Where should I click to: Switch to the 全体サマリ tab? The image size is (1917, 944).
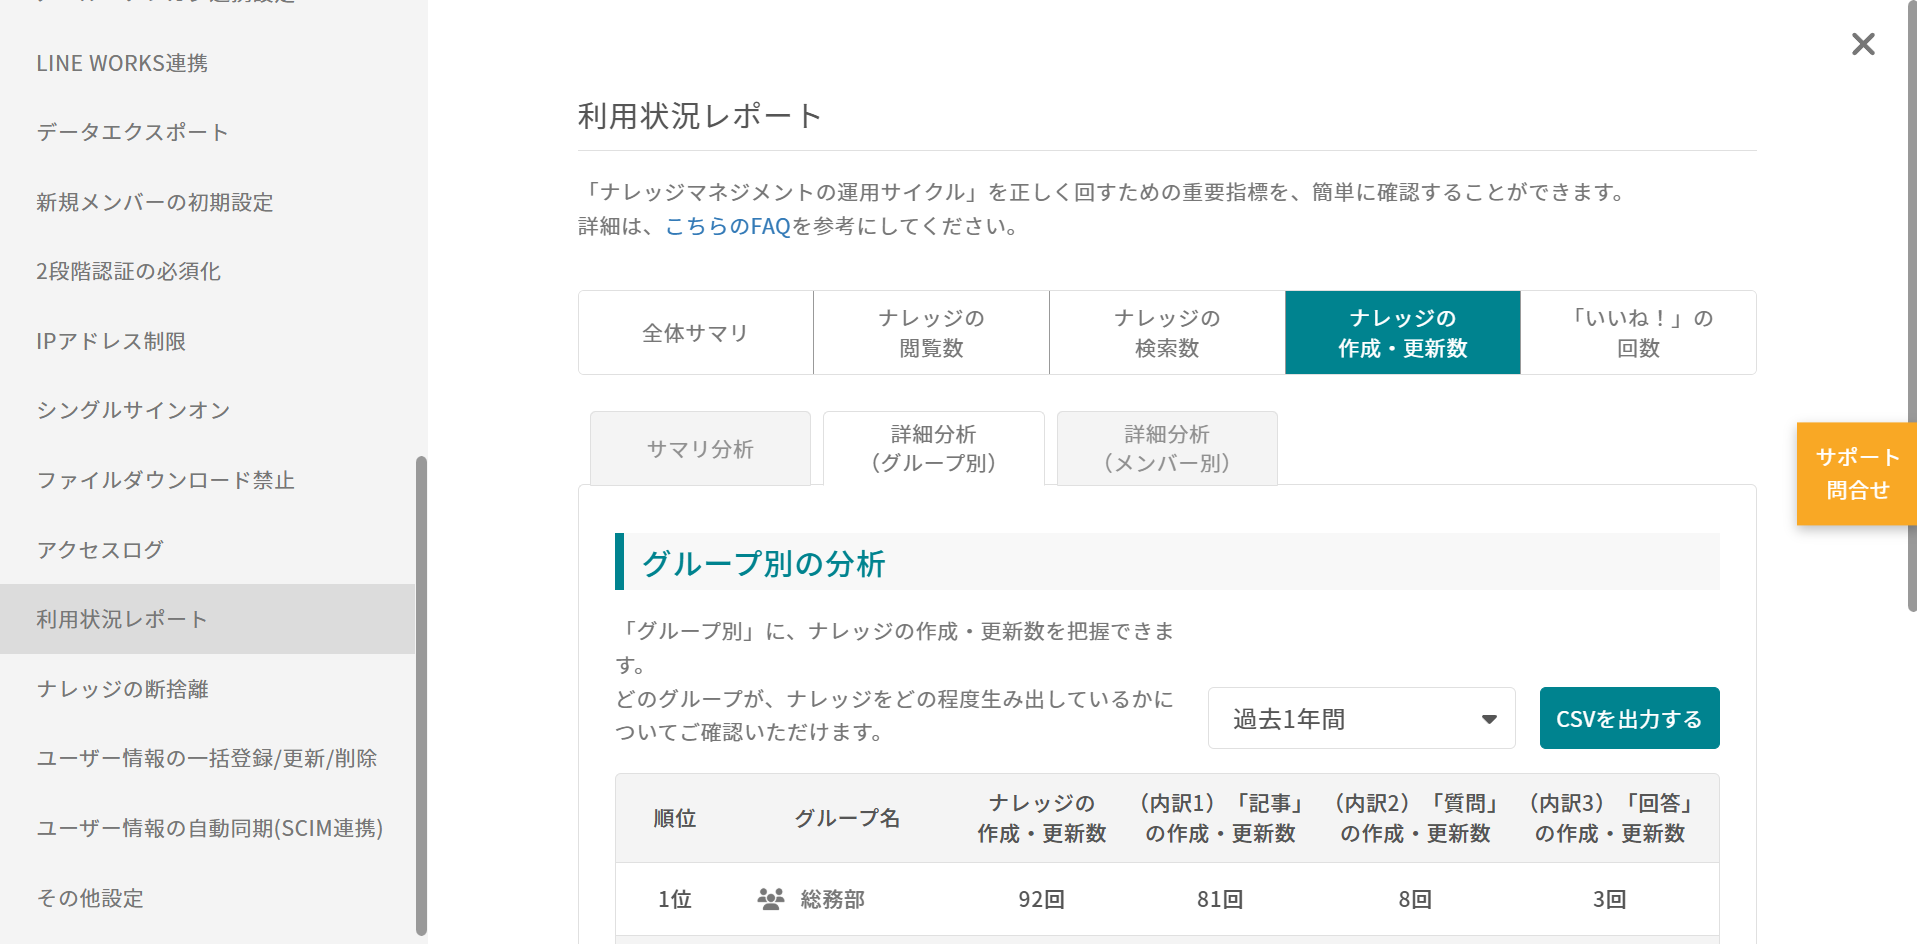pos(695,333)
